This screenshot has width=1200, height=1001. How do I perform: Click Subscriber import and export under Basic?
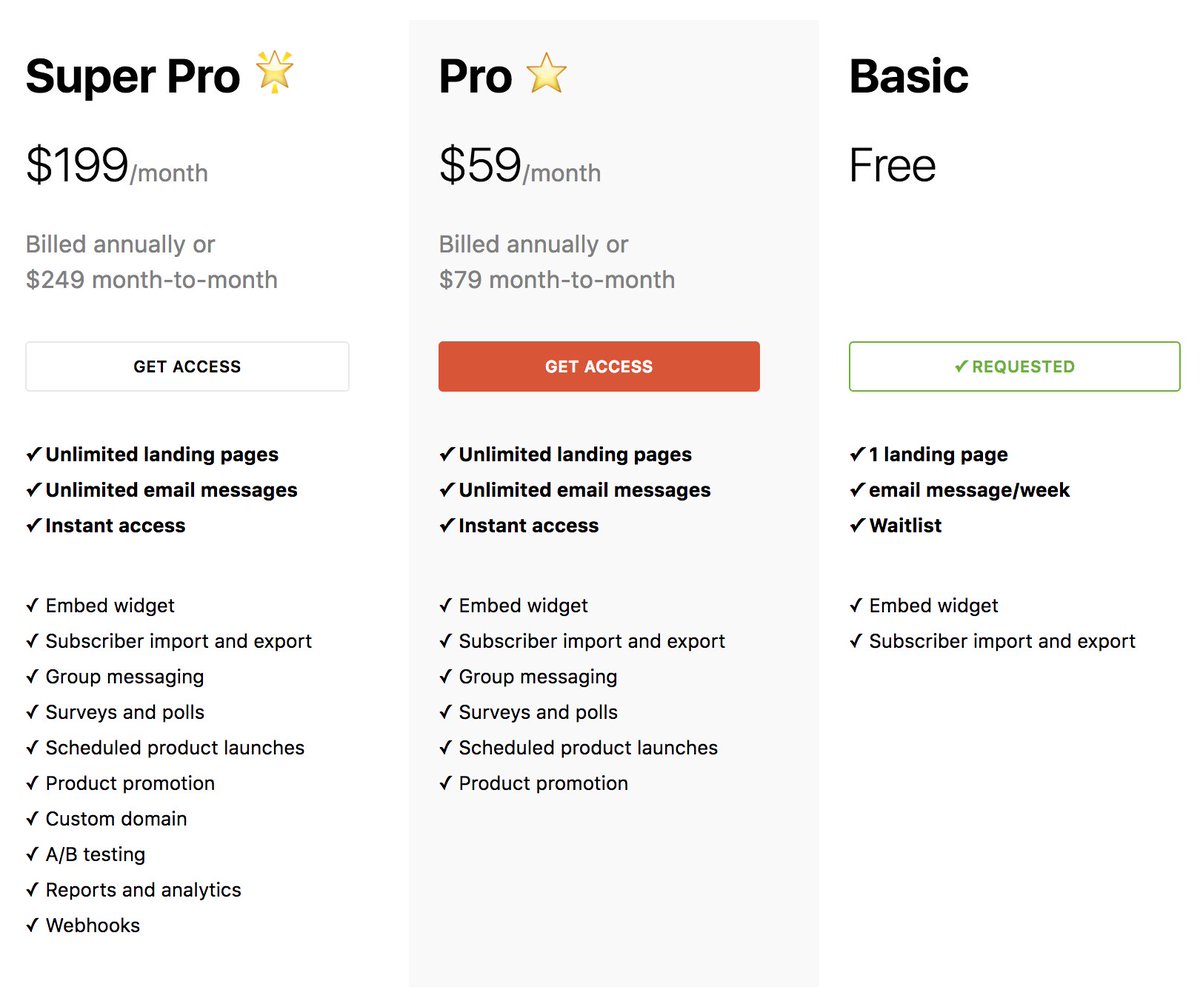(x=1002, y=641)
